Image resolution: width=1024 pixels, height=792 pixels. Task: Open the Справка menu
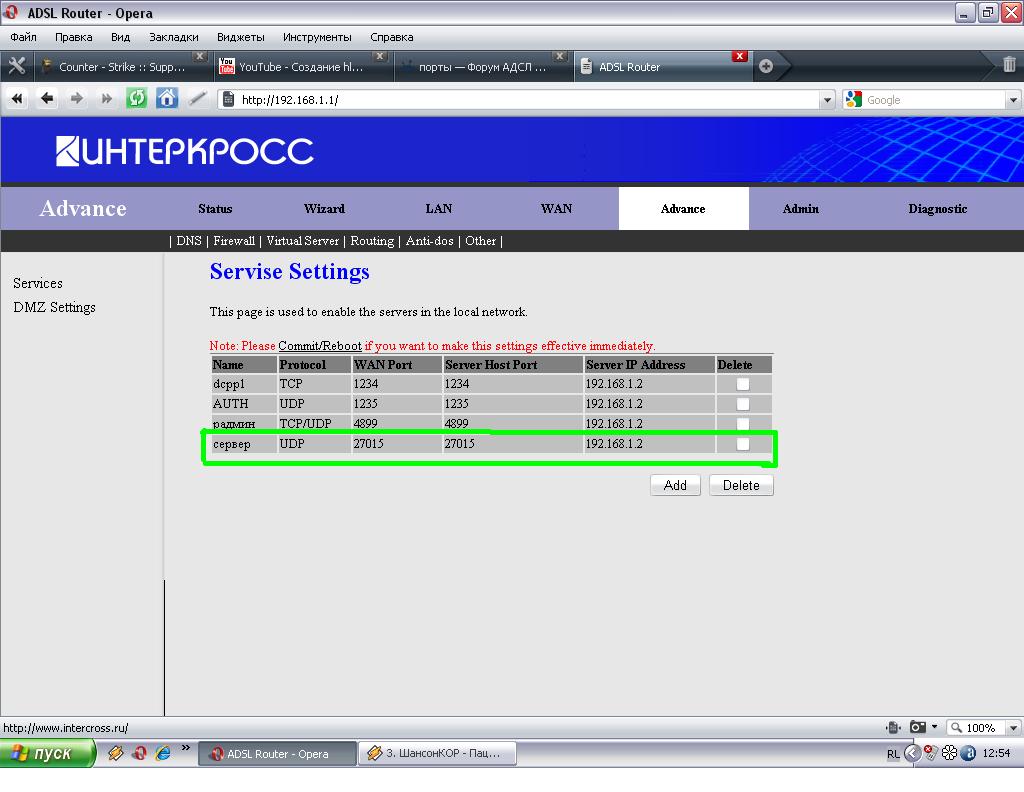391,37
